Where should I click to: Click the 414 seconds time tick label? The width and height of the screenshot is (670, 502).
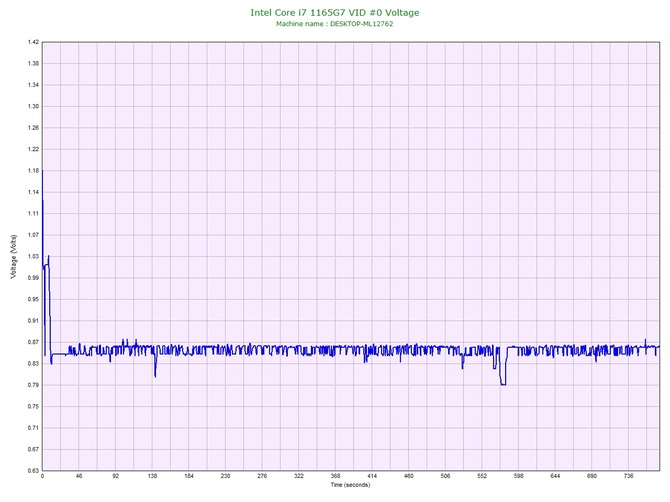coord(372,476)
